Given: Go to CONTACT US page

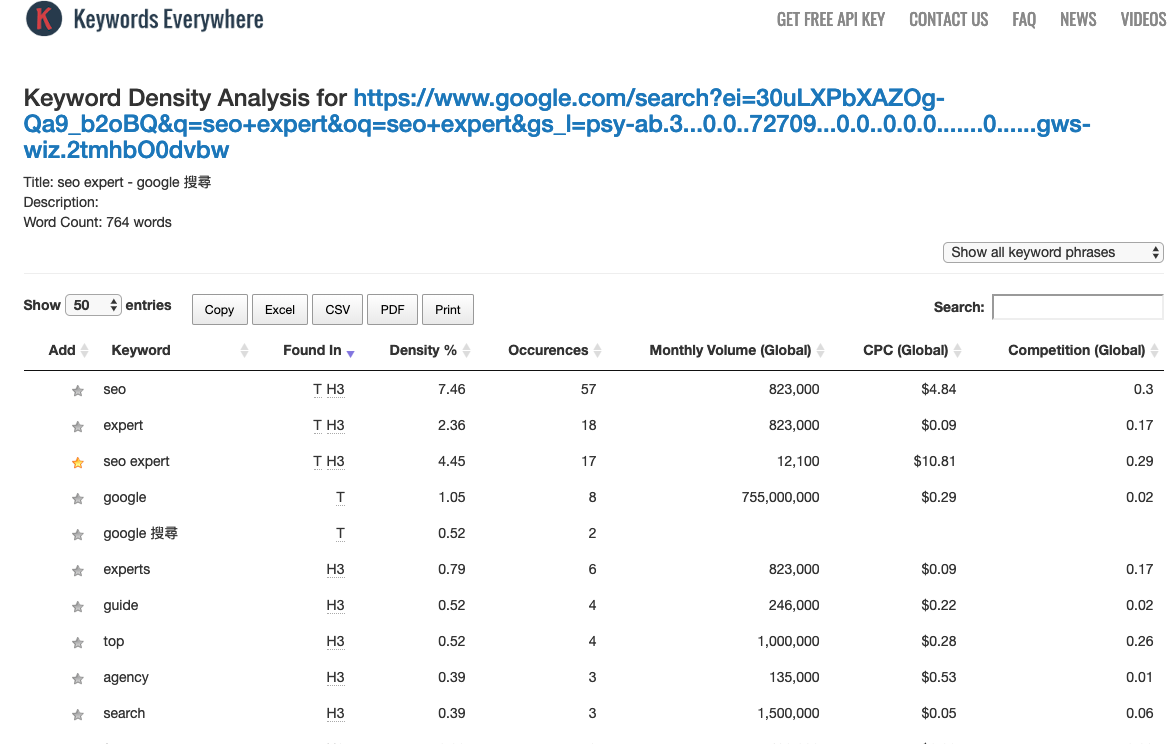Looking at the screenshot, I should tap(948, 20).
